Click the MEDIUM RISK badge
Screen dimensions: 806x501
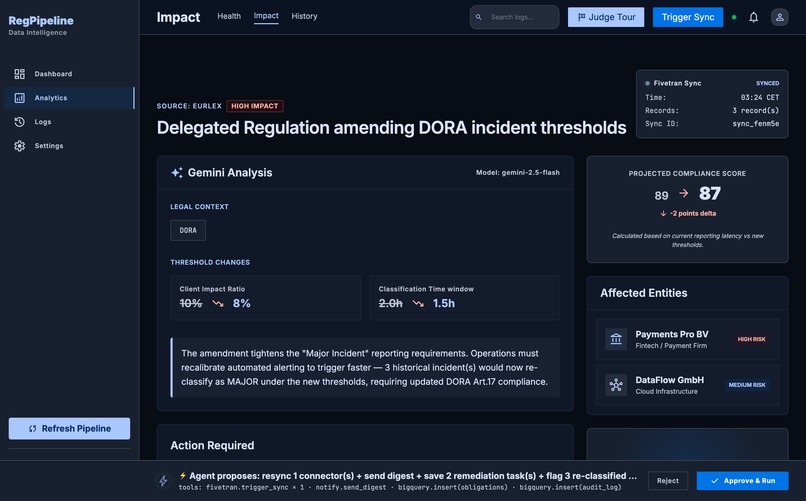747,385
